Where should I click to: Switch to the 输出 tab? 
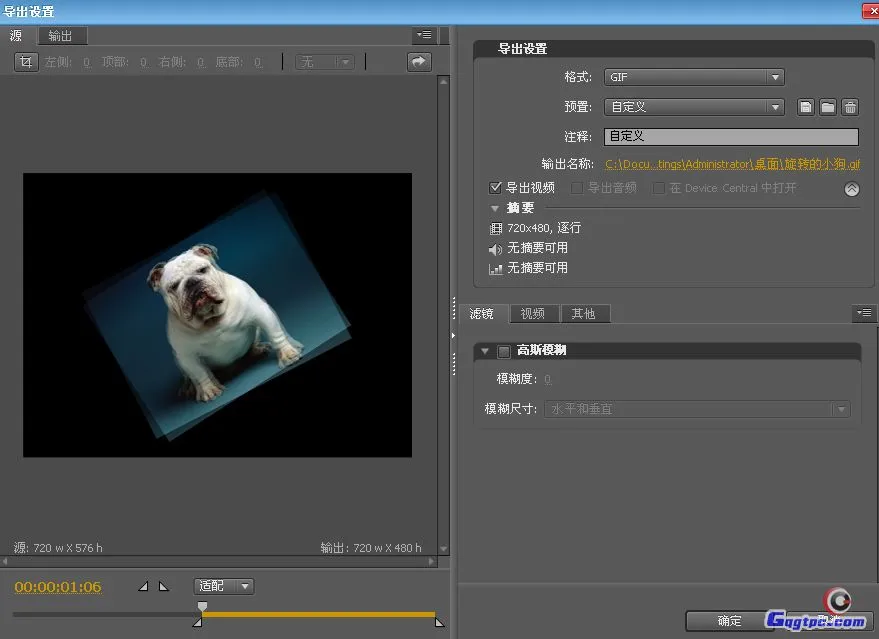coord(61,36)
